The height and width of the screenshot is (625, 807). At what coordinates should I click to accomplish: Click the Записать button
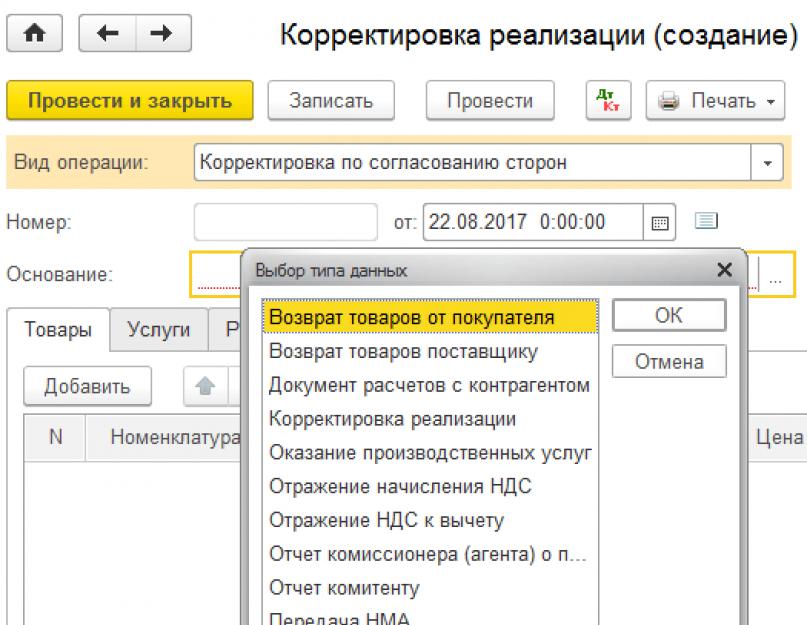(331, 101)
